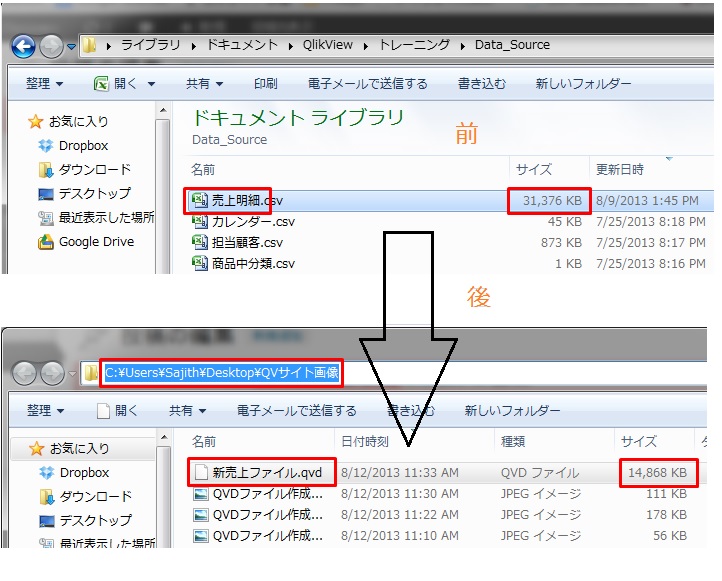Select トレーニング breadcrumb segment
Image resolution: width=722 pixels, height=581 pixels.
pos(414,45)
